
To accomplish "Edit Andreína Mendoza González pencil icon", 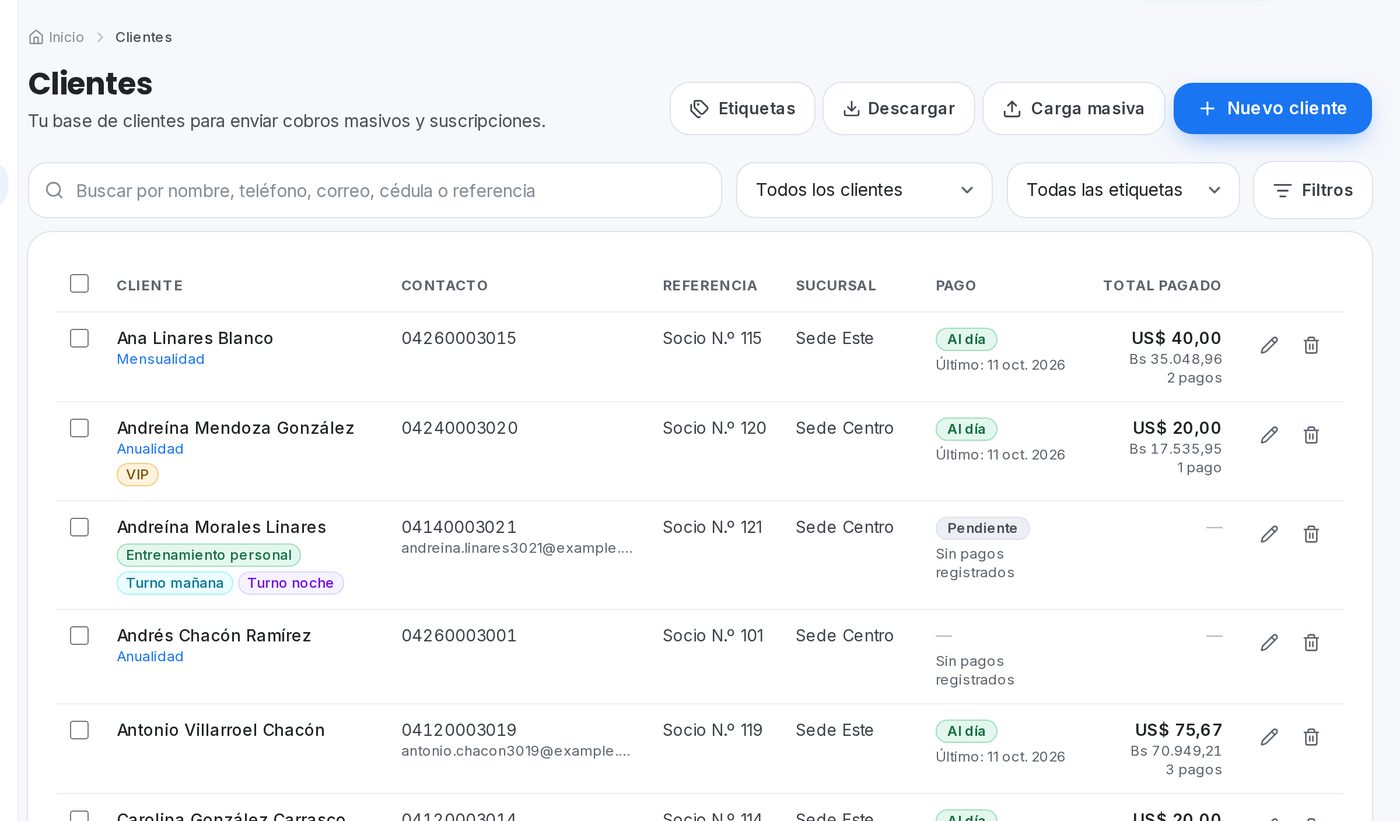I will [x=1269, y=435].
